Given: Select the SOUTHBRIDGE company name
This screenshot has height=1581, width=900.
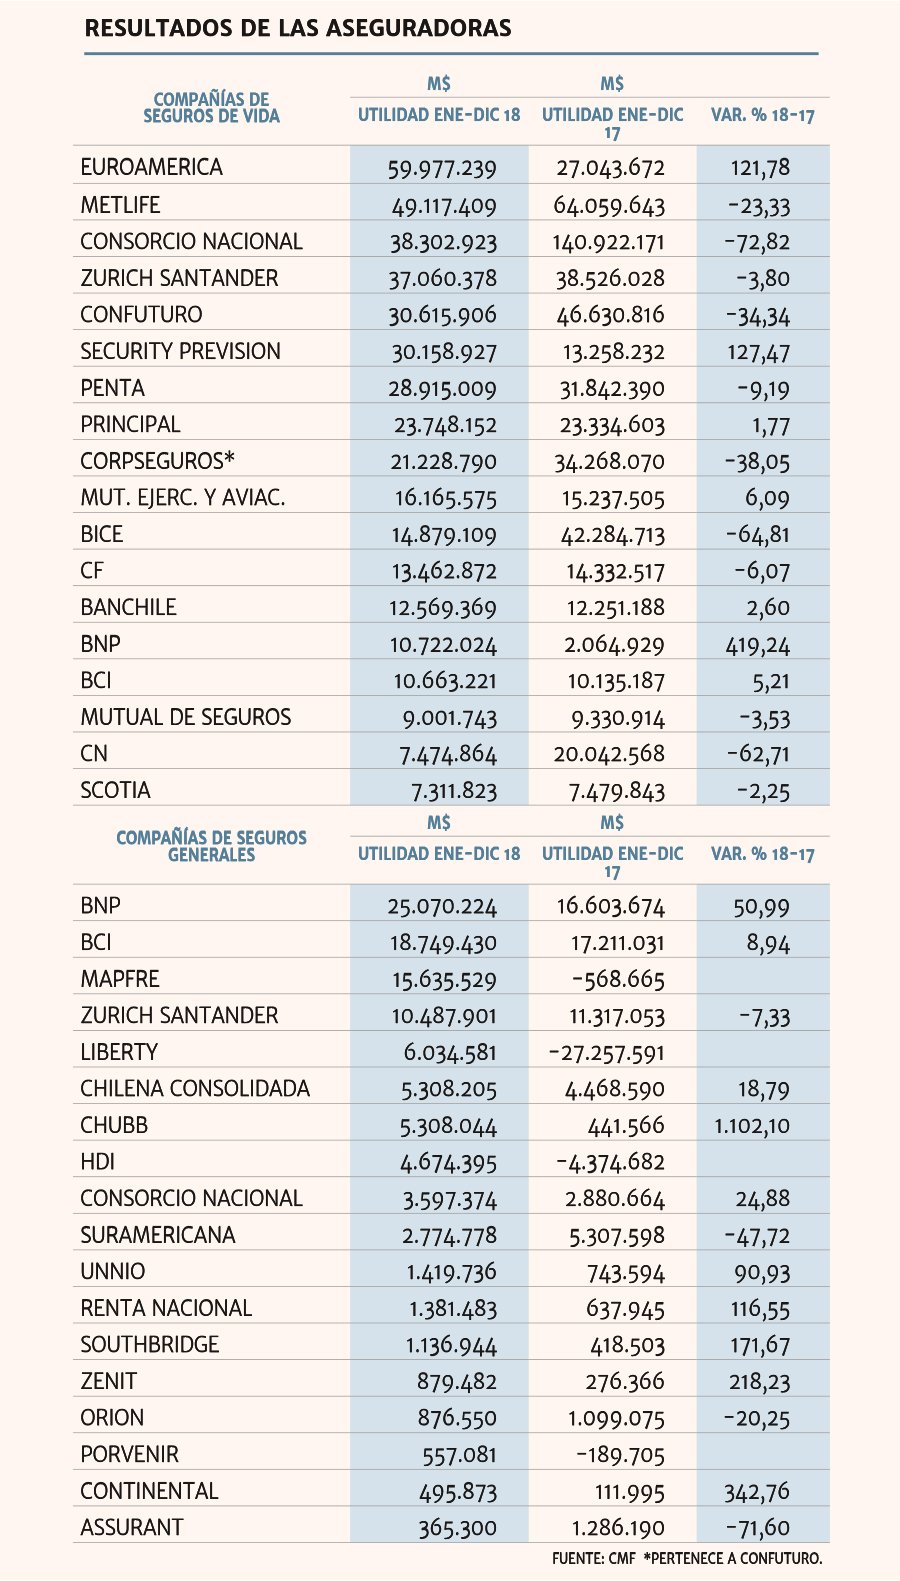Looking at the screenshot, I should point(150,1344).
